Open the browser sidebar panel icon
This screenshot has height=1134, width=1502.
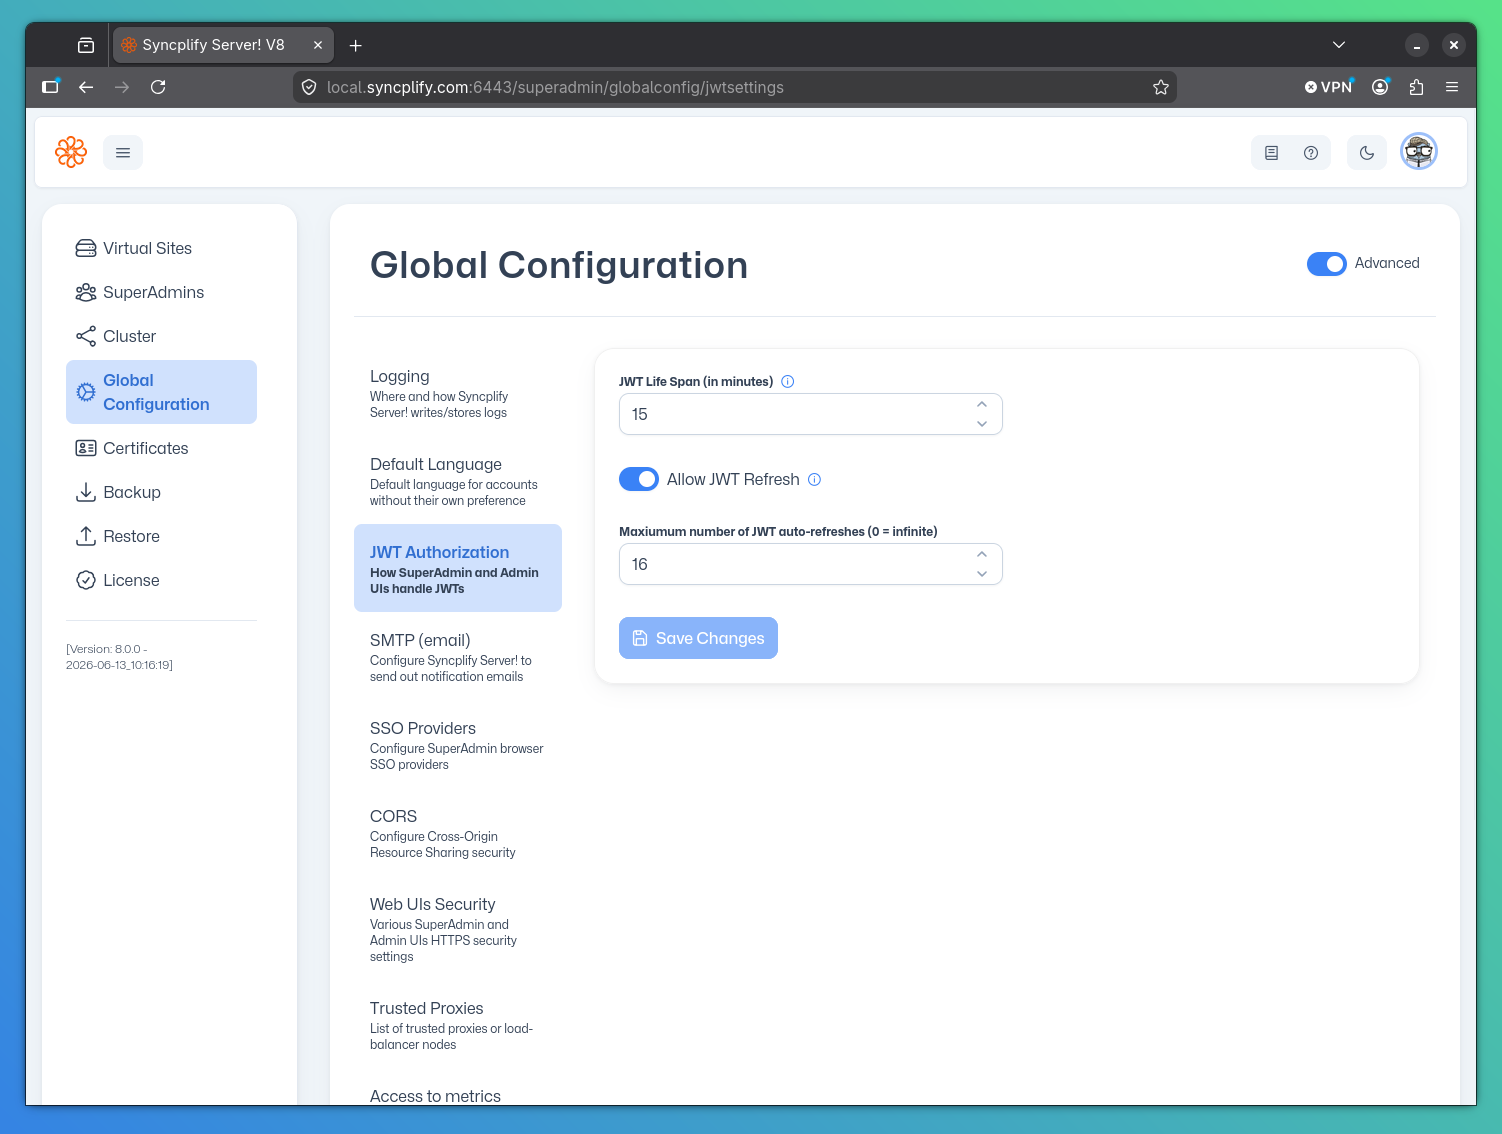point(50,87)
